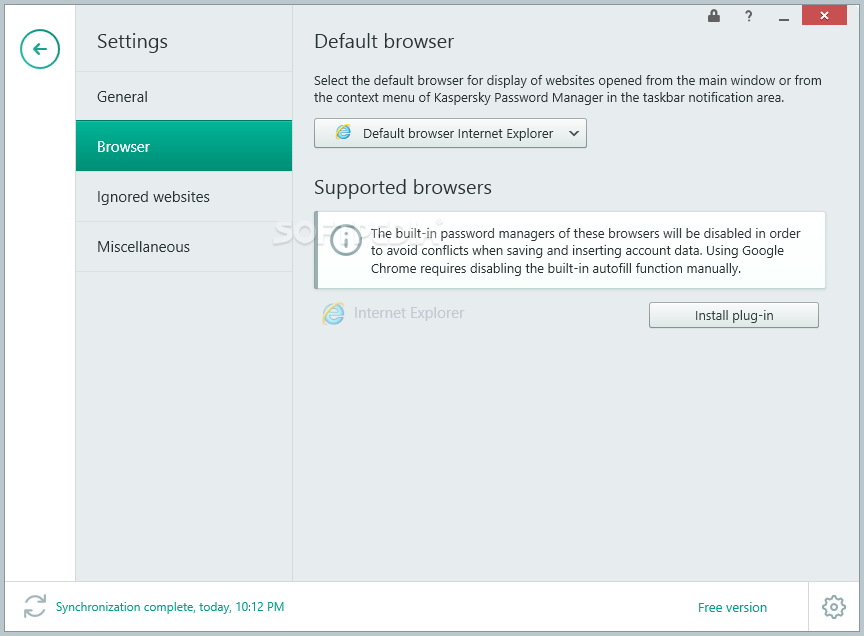This screenshot has width=864, height=636.
Task: Select the Browser settings tab
Action: 183,146
